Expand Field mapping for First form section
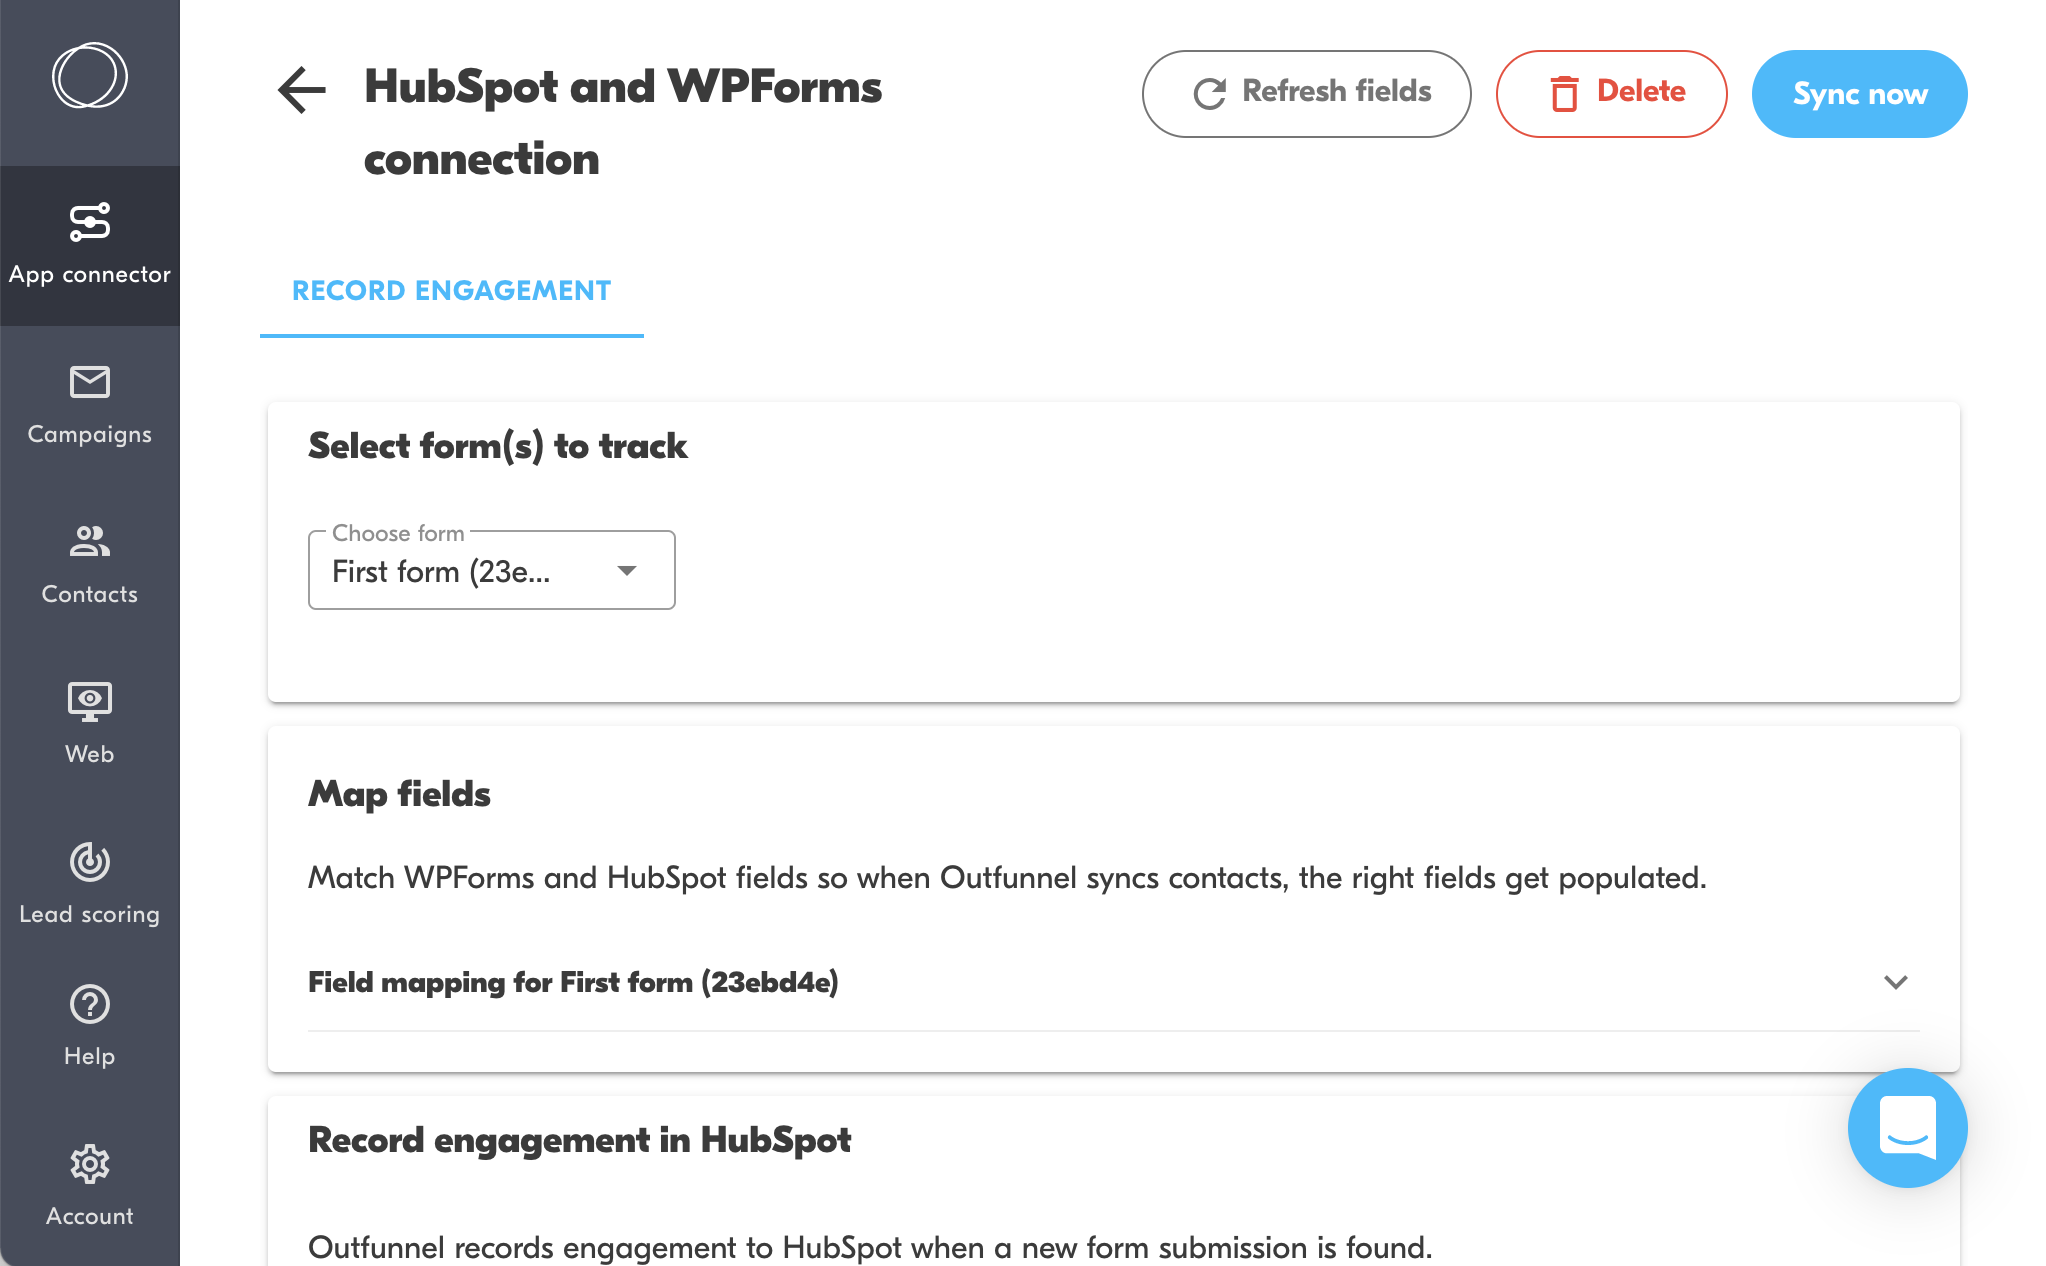The height and width of the screenshot is (1266, 2046). [x=1897, y=982]
